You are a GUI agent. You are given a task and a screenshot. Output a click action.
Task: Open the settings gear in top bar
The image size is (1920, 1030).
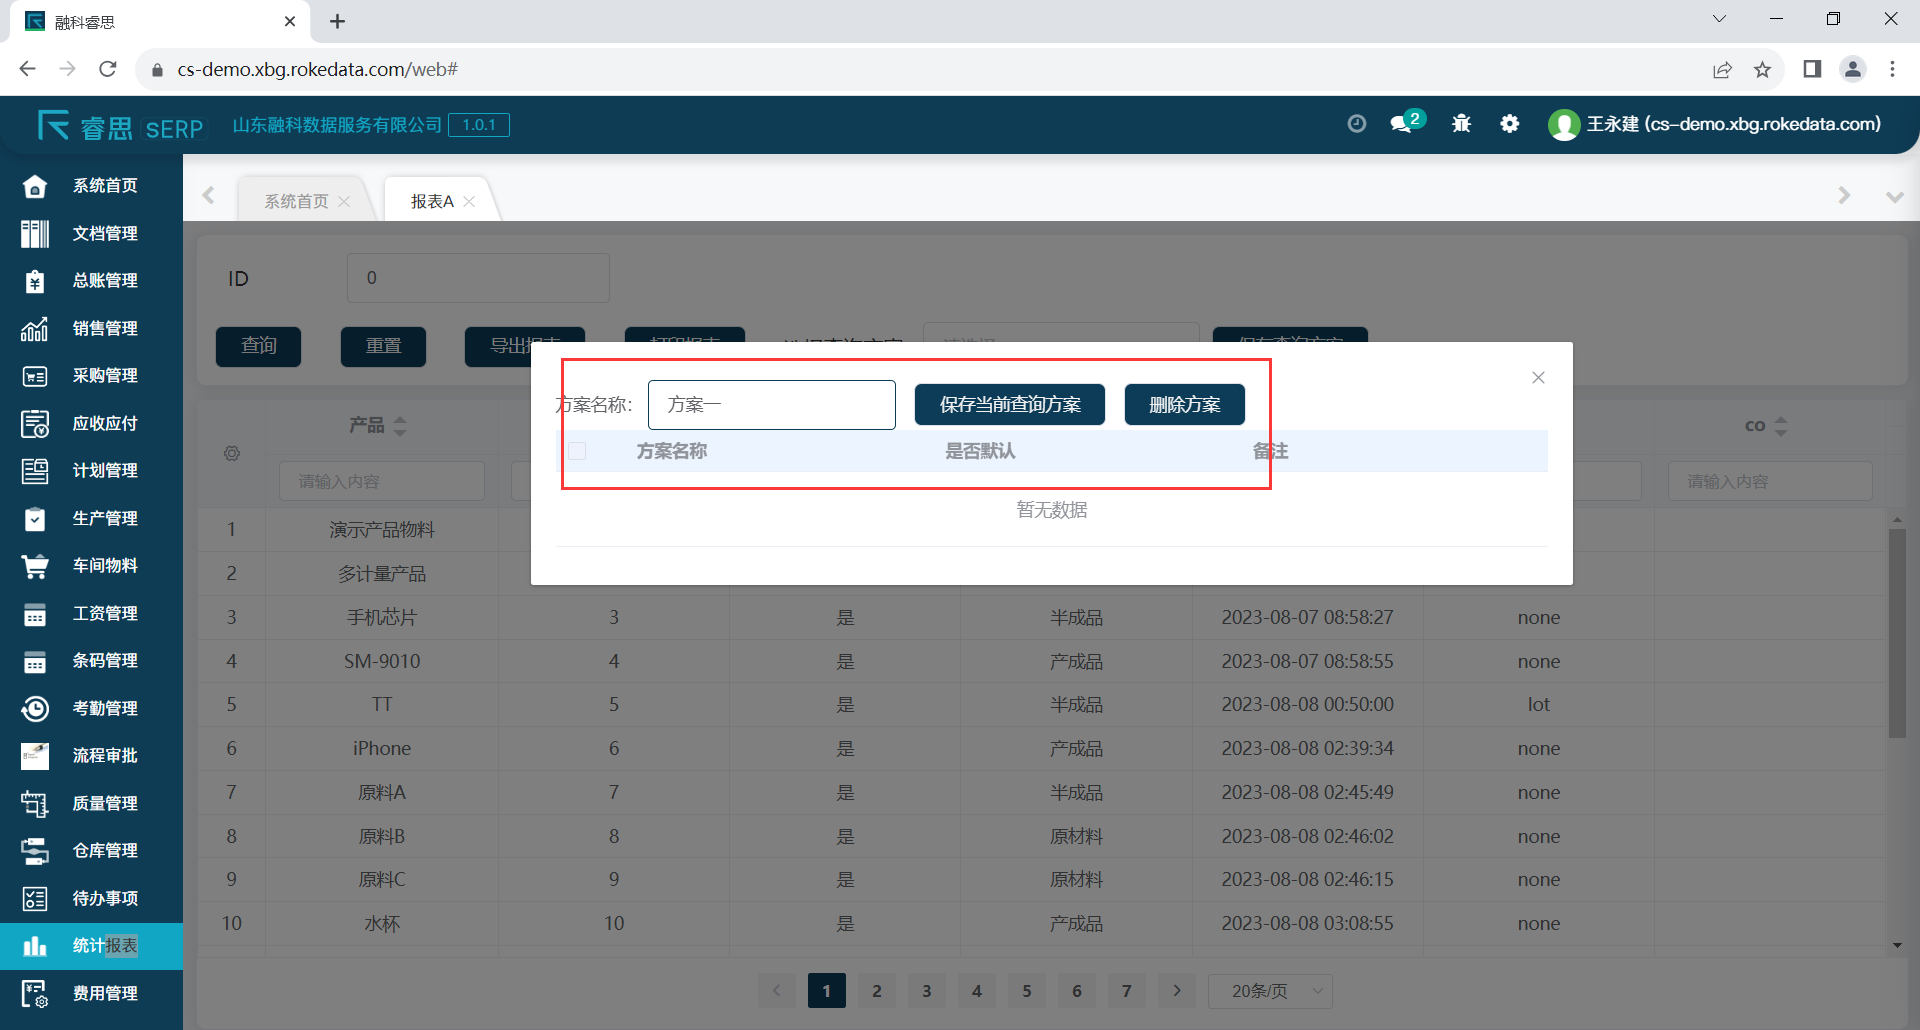coord(1510,123)
